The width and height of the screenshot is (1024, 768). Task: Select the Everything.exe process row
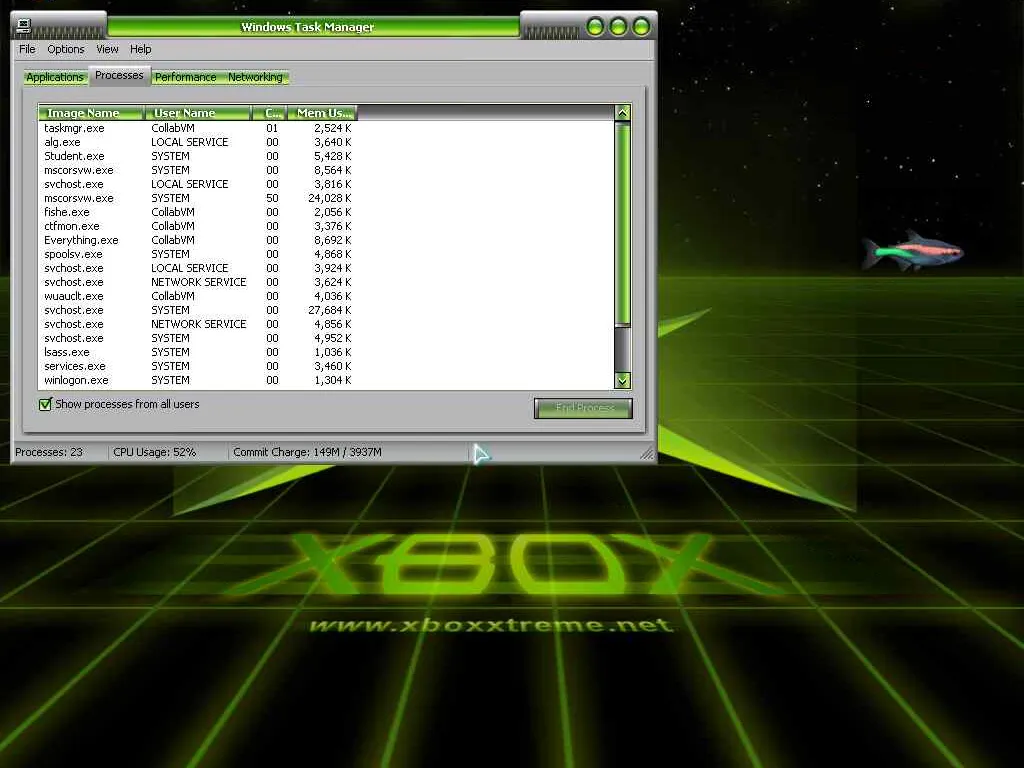(x=197, y=240)
